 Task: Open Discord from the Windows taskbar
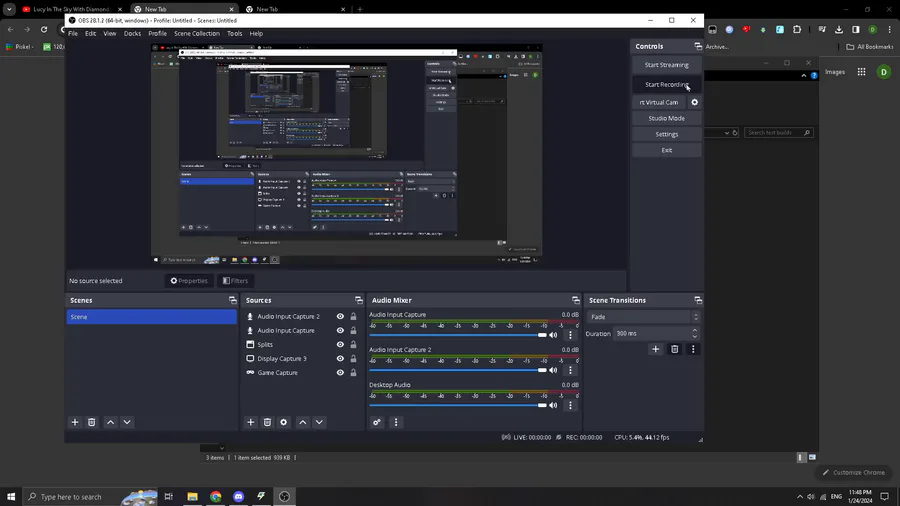point(238,497)
